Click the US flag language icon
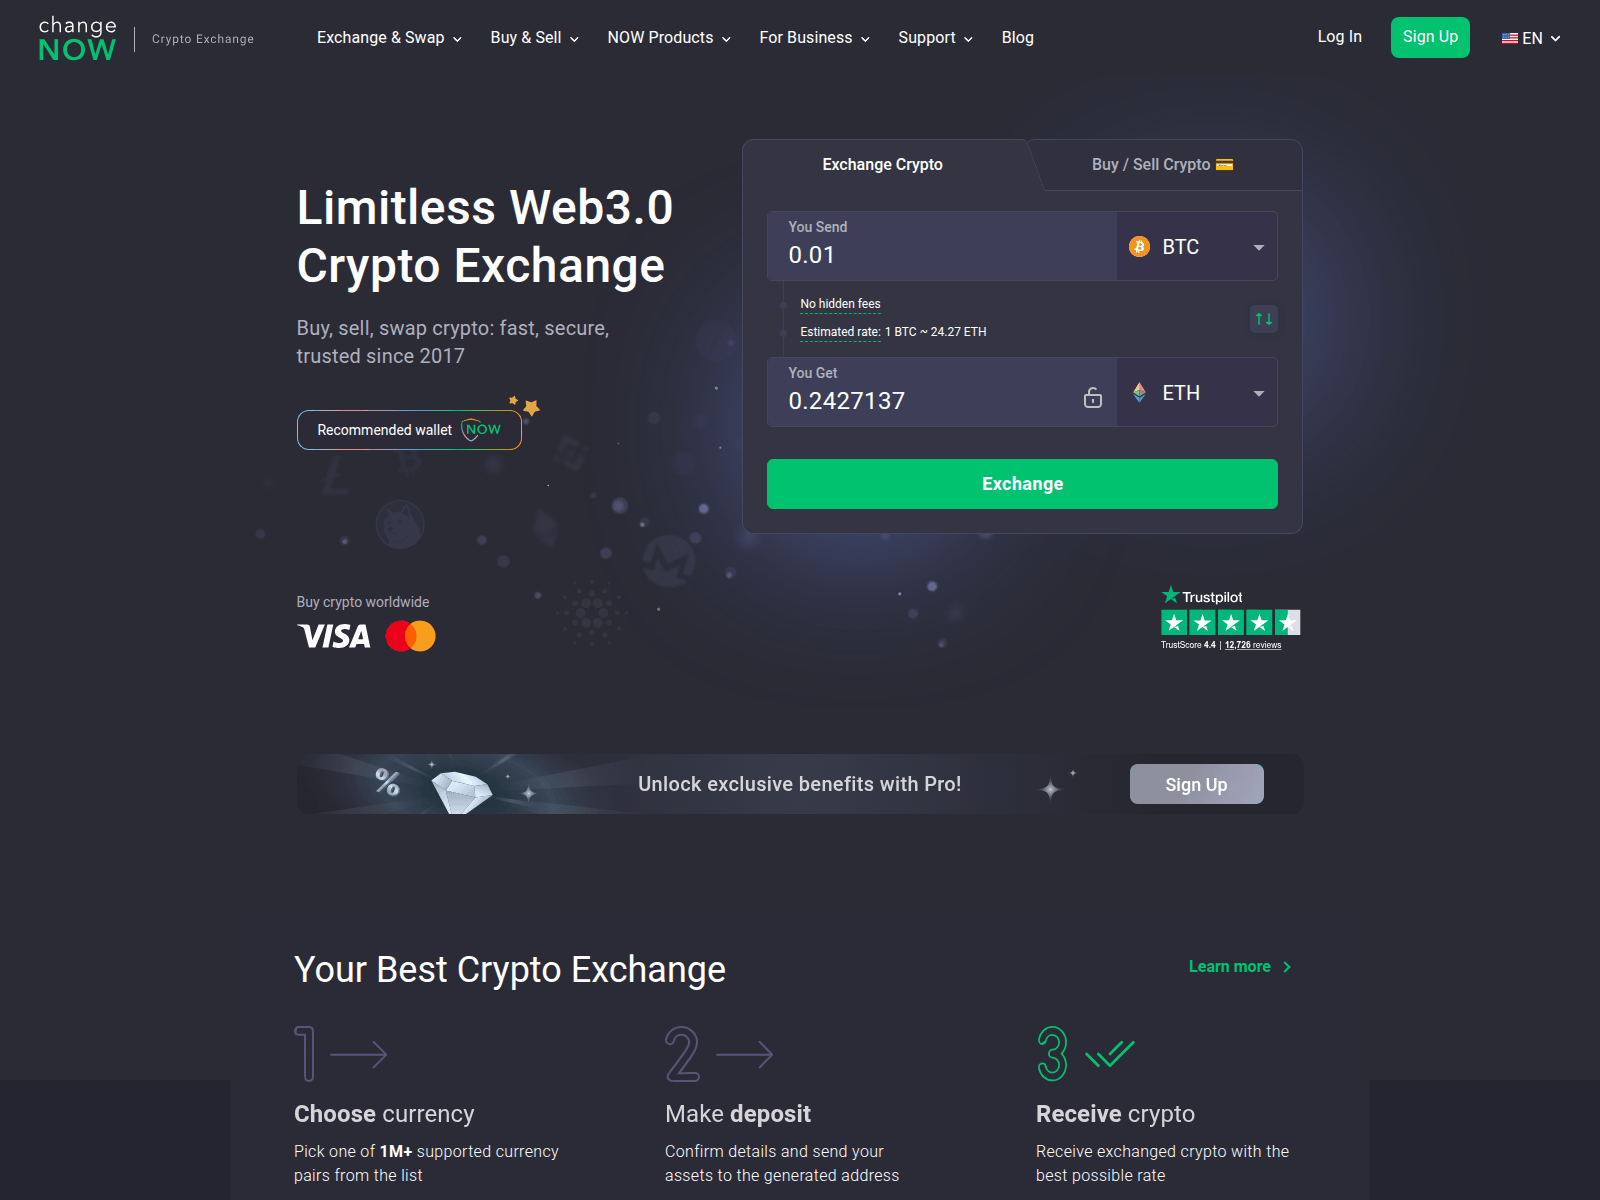Image resolution: width=1600 pixels, height=1200 pixels. pyautogui.click(x=1510, y=38)
